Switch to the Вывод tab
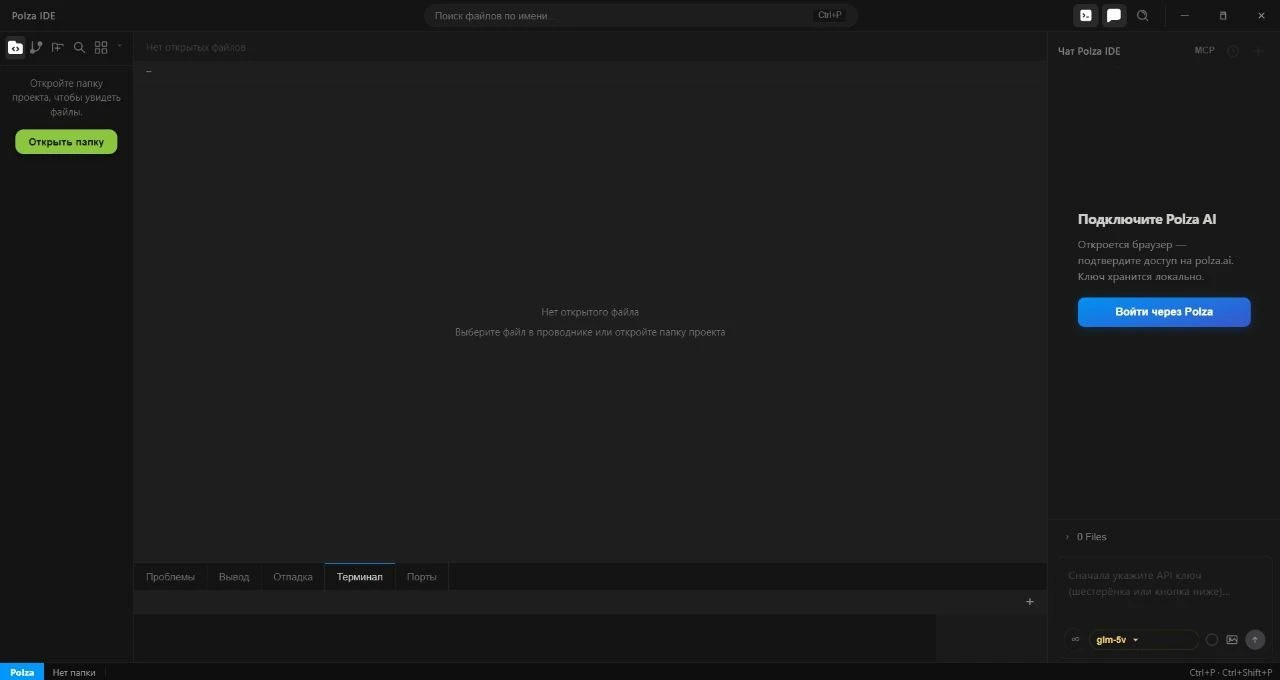Viewport: 1280px width, 680px height. 234,577
